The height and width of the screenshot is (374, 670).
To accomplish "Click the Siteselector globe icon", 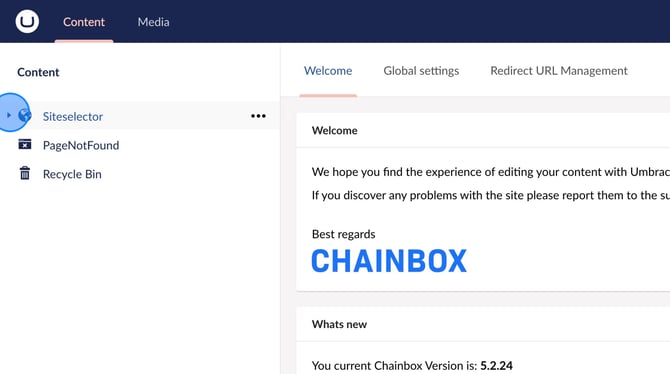I will point(25,115).
